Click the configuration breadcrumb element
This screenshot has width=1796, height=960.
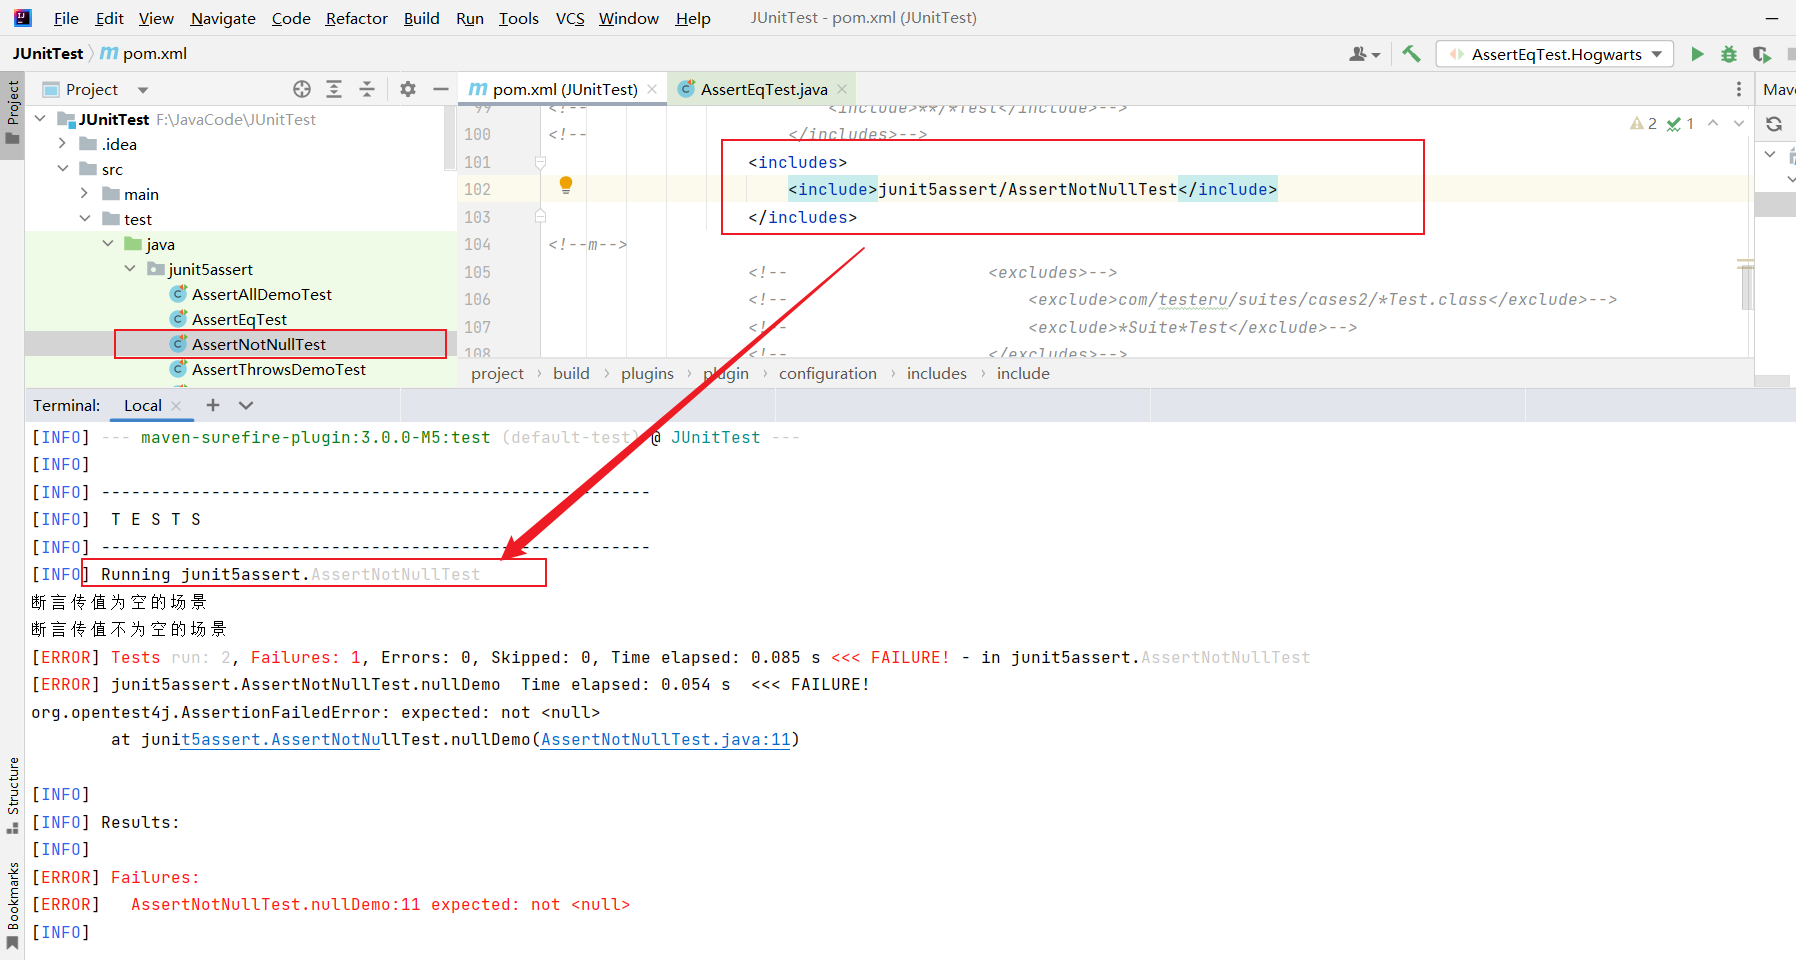827,373
